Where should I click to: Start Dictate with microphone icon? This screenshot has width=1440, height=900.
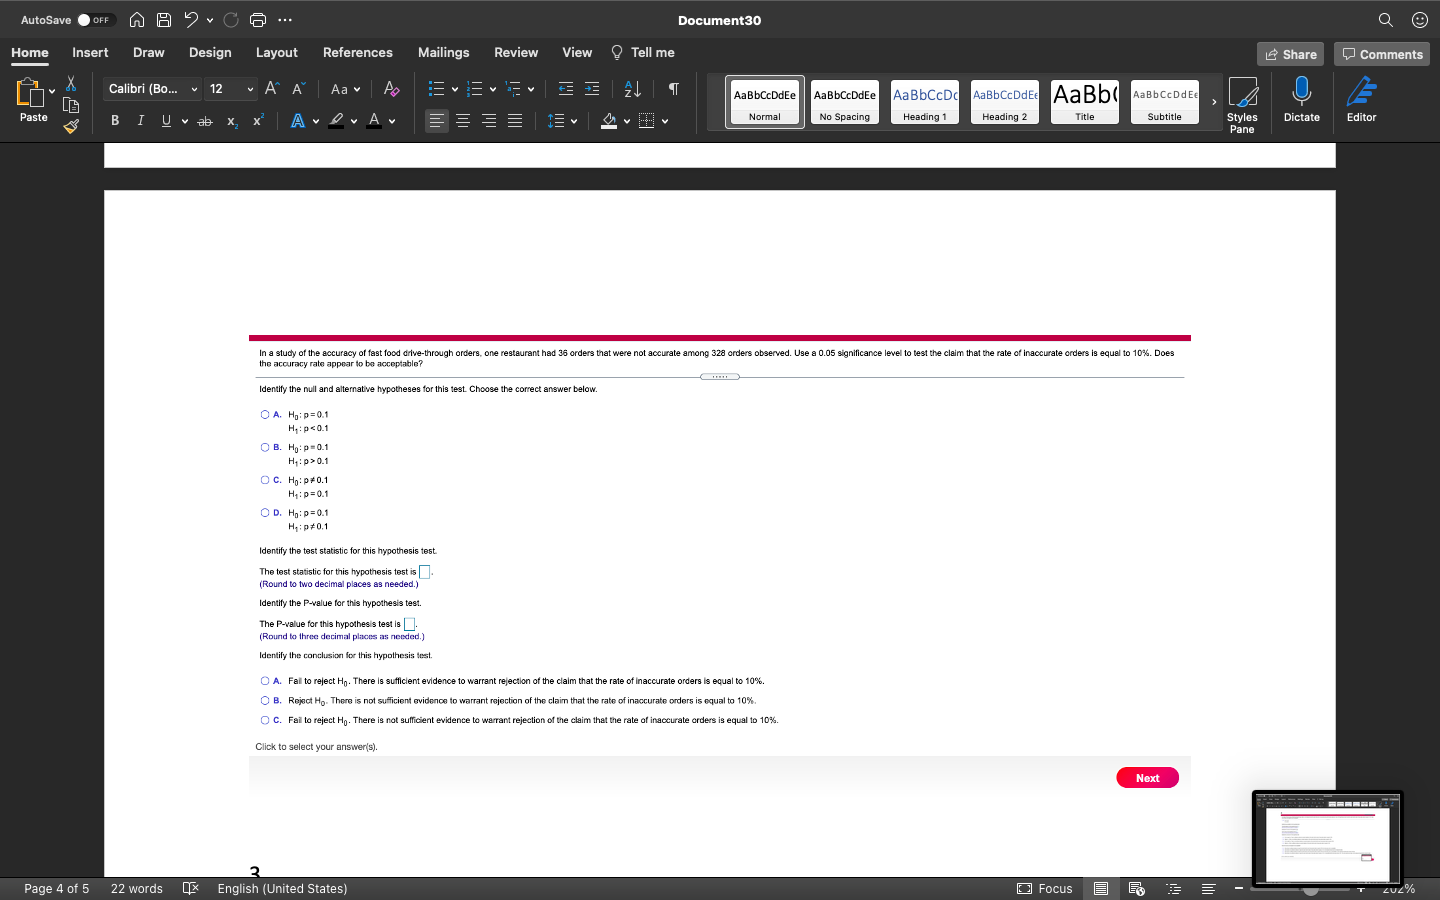click(x=1301, y=100)
